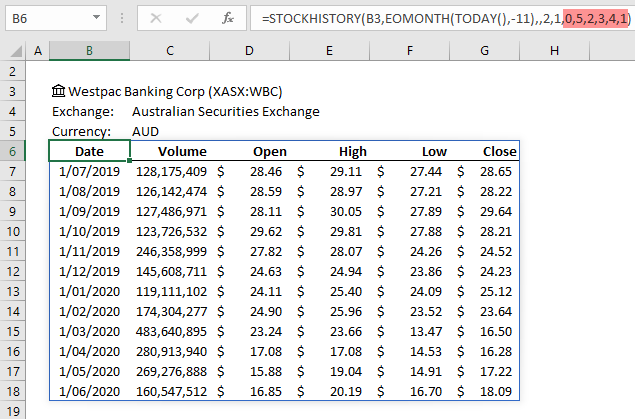Click the Westpac stock data type icon
Screen dimensions: 635x419
[x=58, y=91]
